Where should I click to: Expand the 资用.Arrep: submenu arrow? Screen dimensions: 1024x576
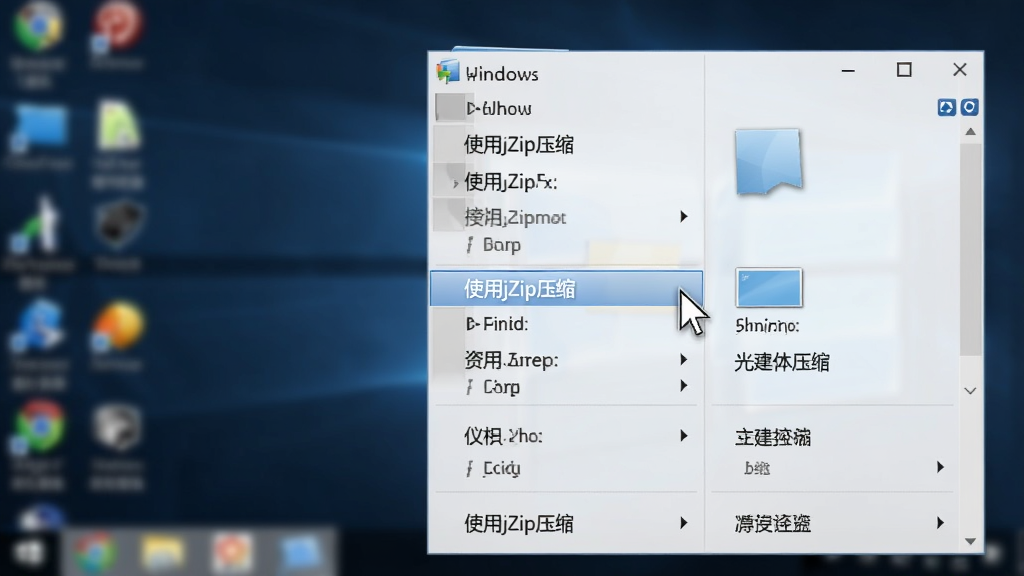pyautogui.click(x=684, y=359)
